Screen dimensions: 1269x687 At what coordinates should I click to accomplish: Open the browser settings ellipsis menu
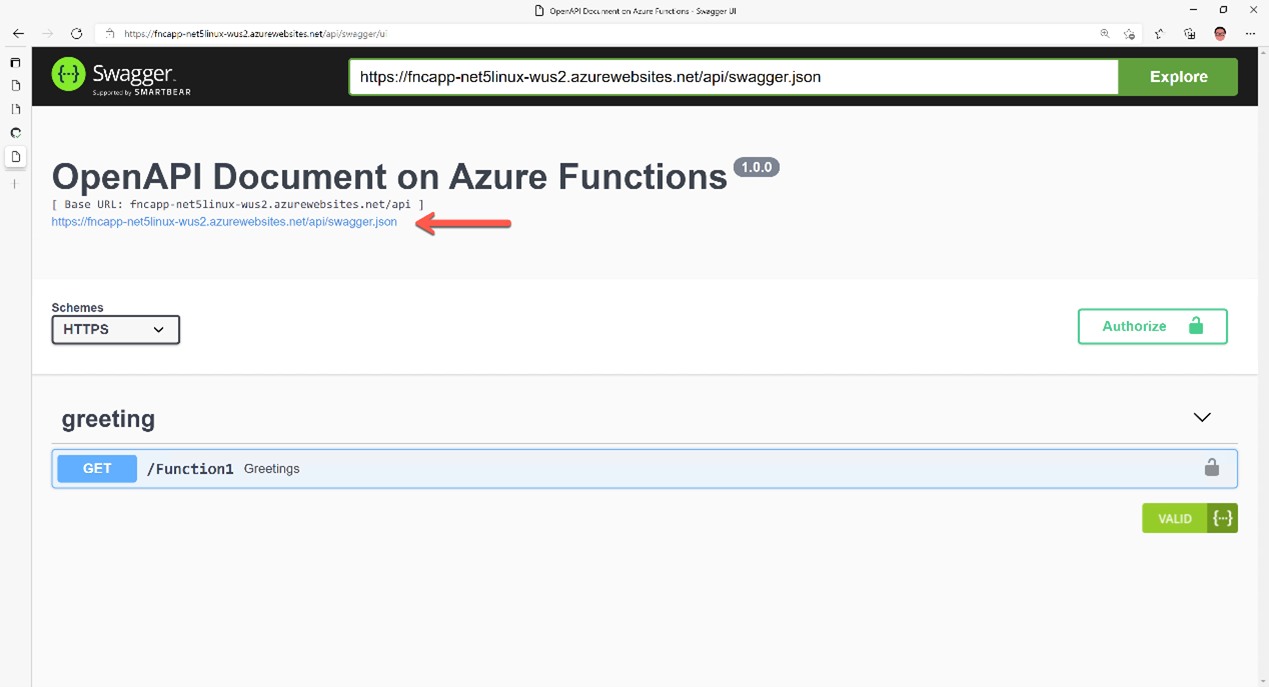tap(1250, 33)
